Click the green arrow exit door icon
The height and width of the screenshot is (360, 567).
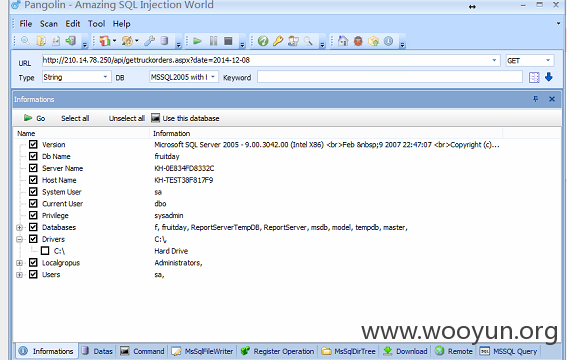(71, 40)
